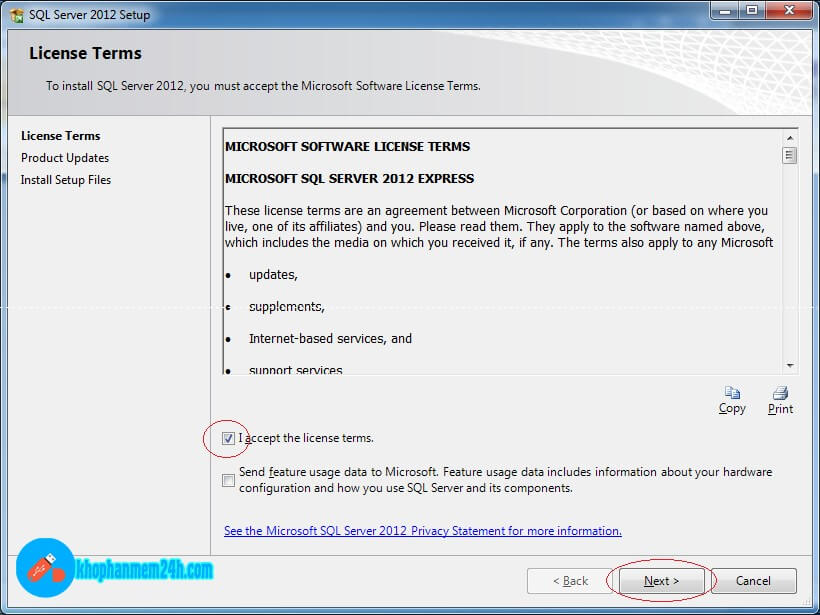Click the greyed-out Back button
820x615 pixels.
571,581
